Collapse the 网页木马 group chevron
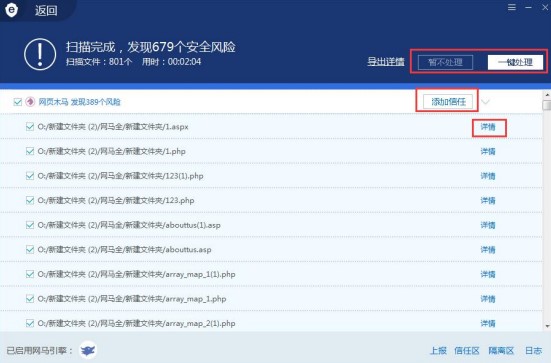 pos(485,102)
